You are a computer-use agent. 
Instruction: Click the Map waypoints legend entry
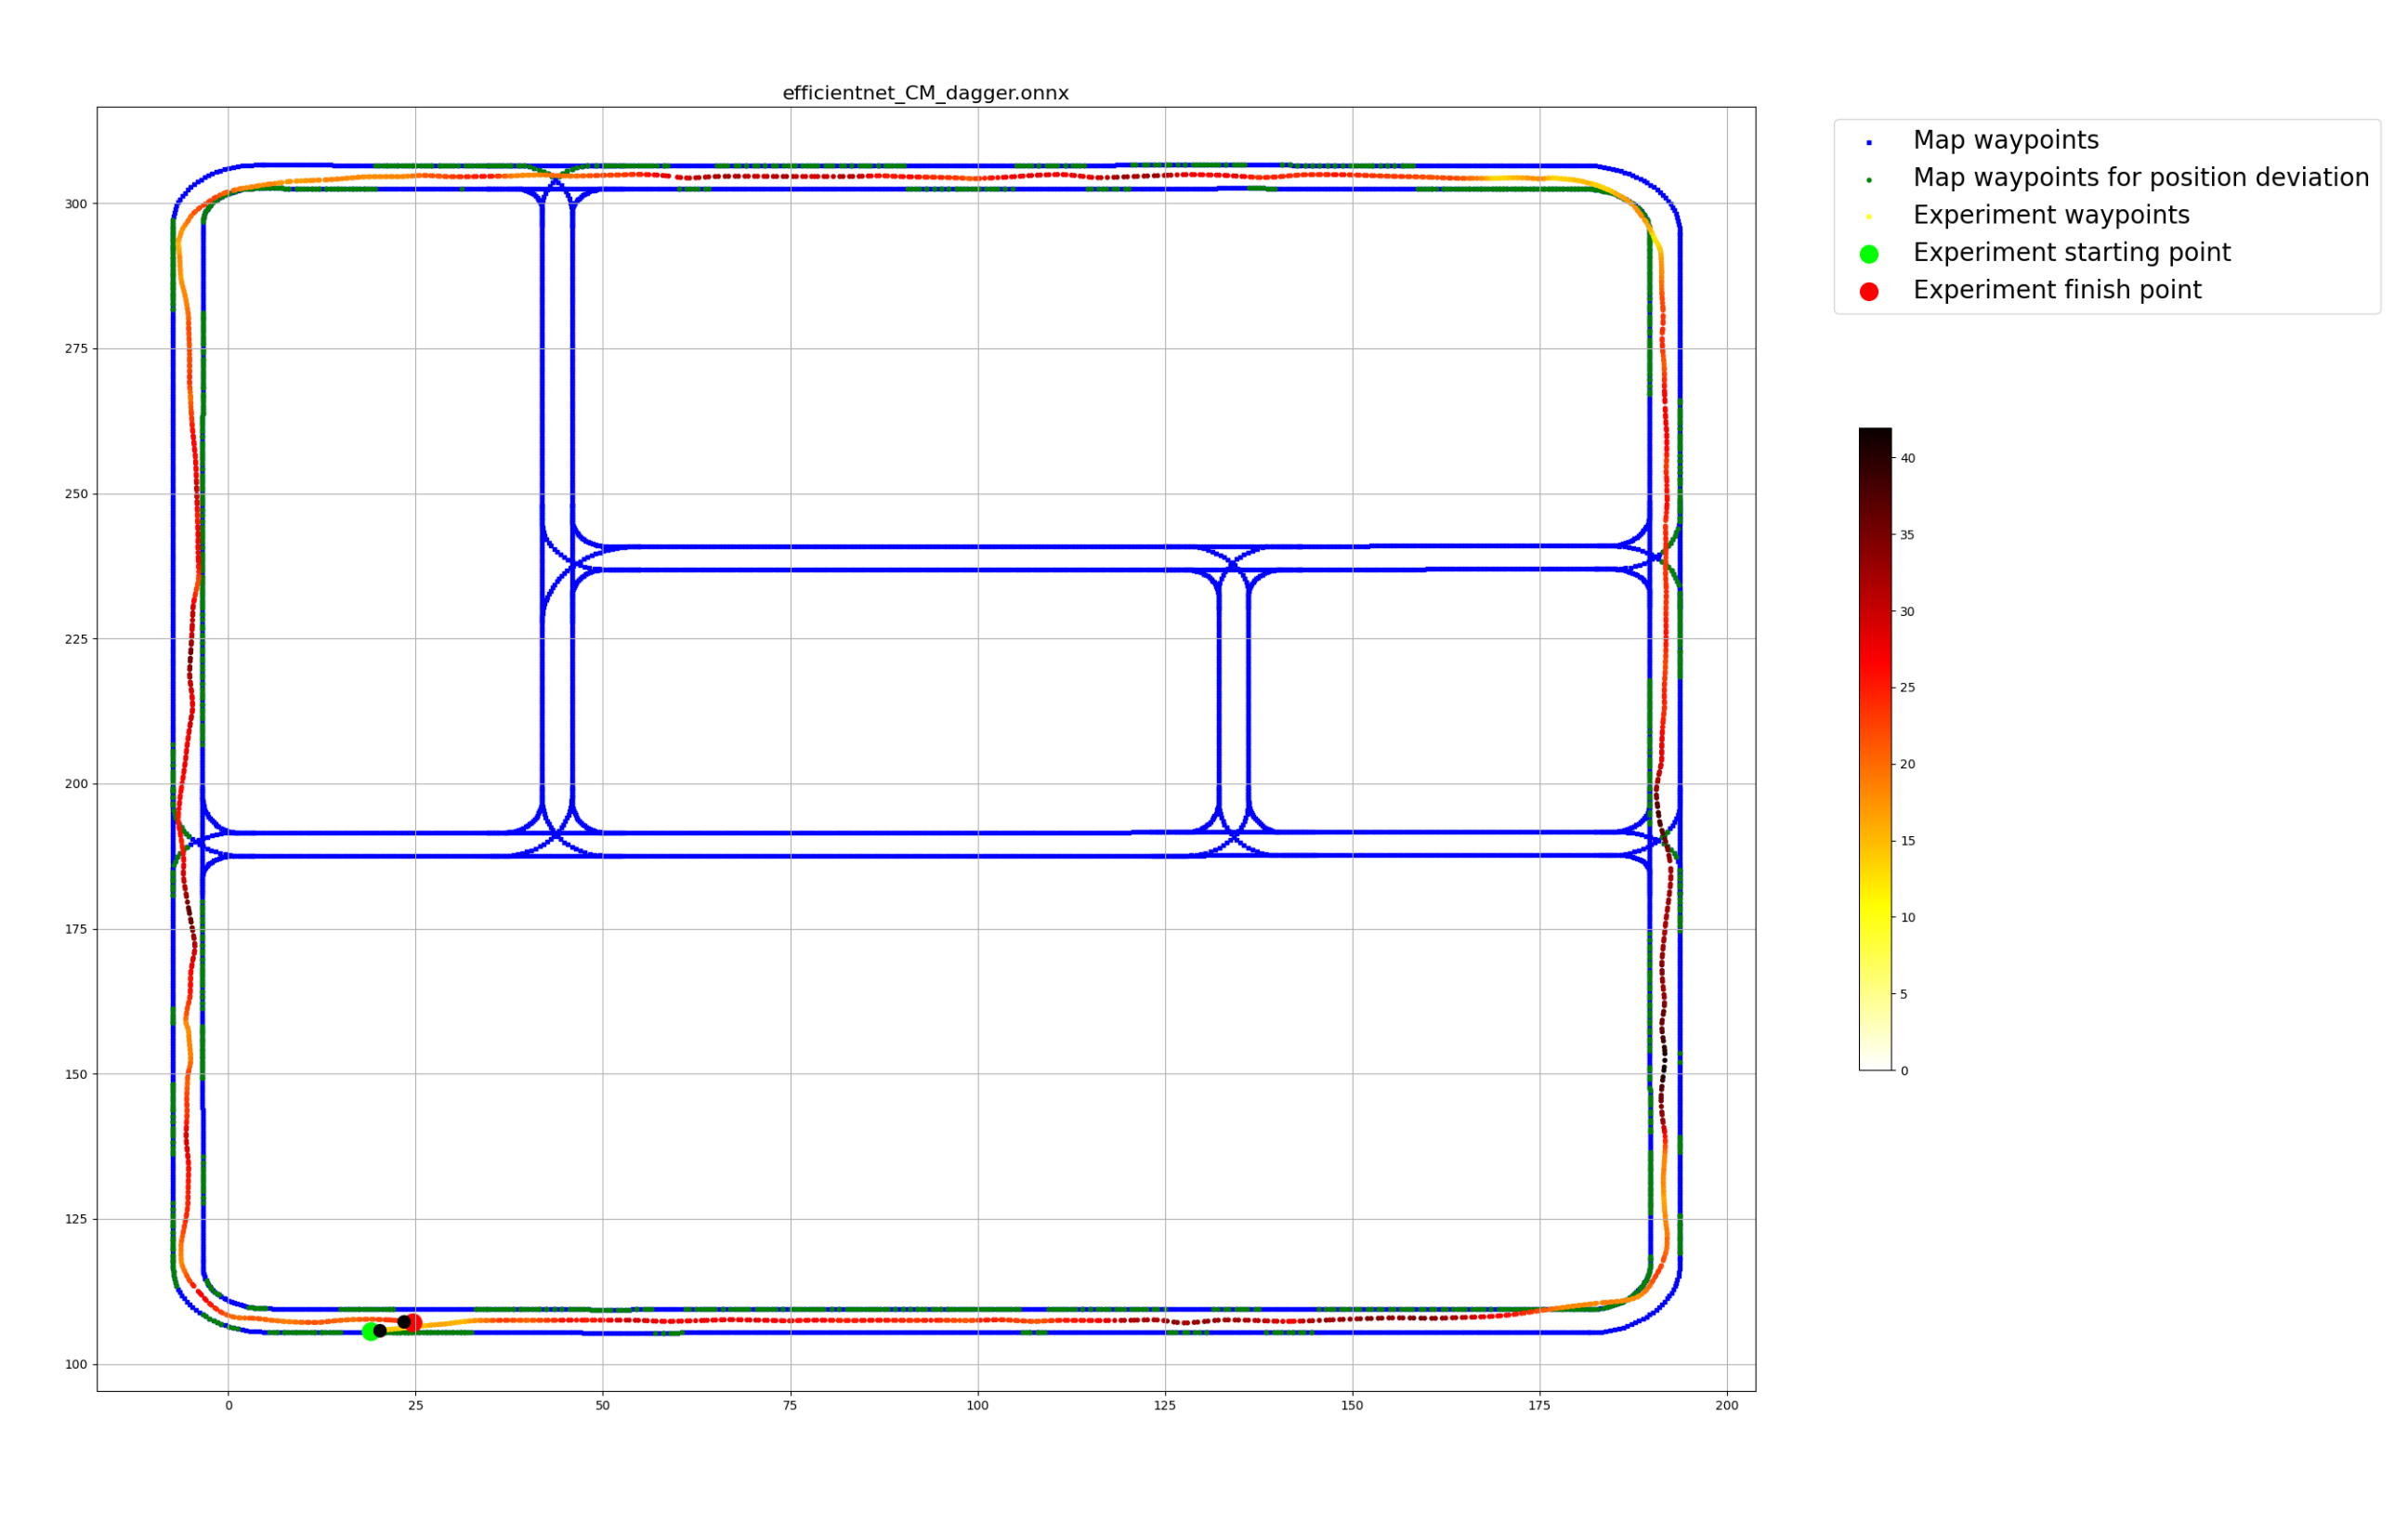2005,141
